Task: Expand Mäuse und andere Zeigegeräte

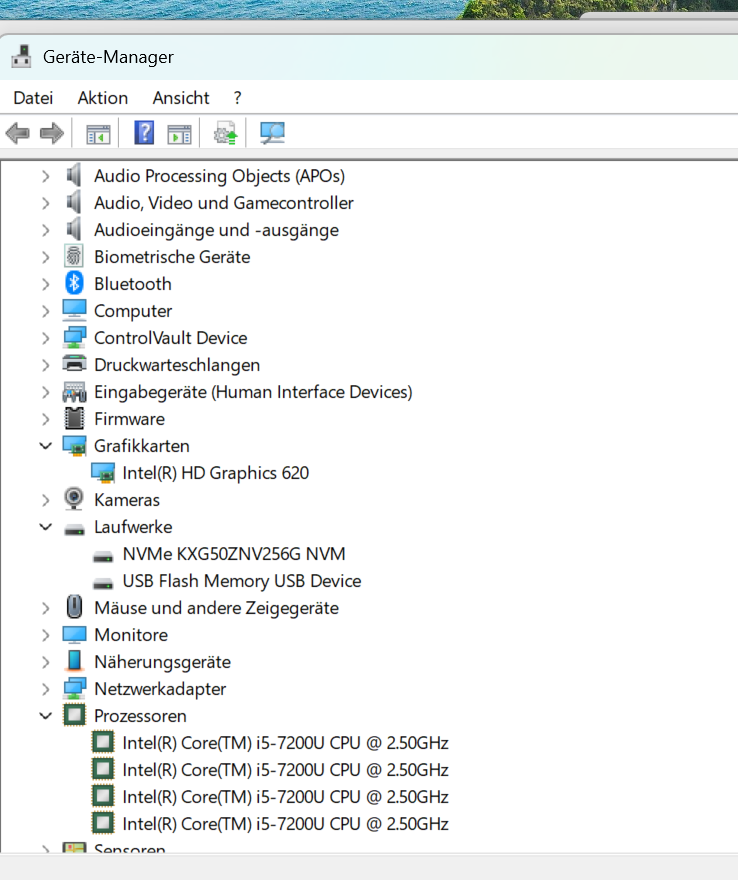Action: [x=45, y=608]
